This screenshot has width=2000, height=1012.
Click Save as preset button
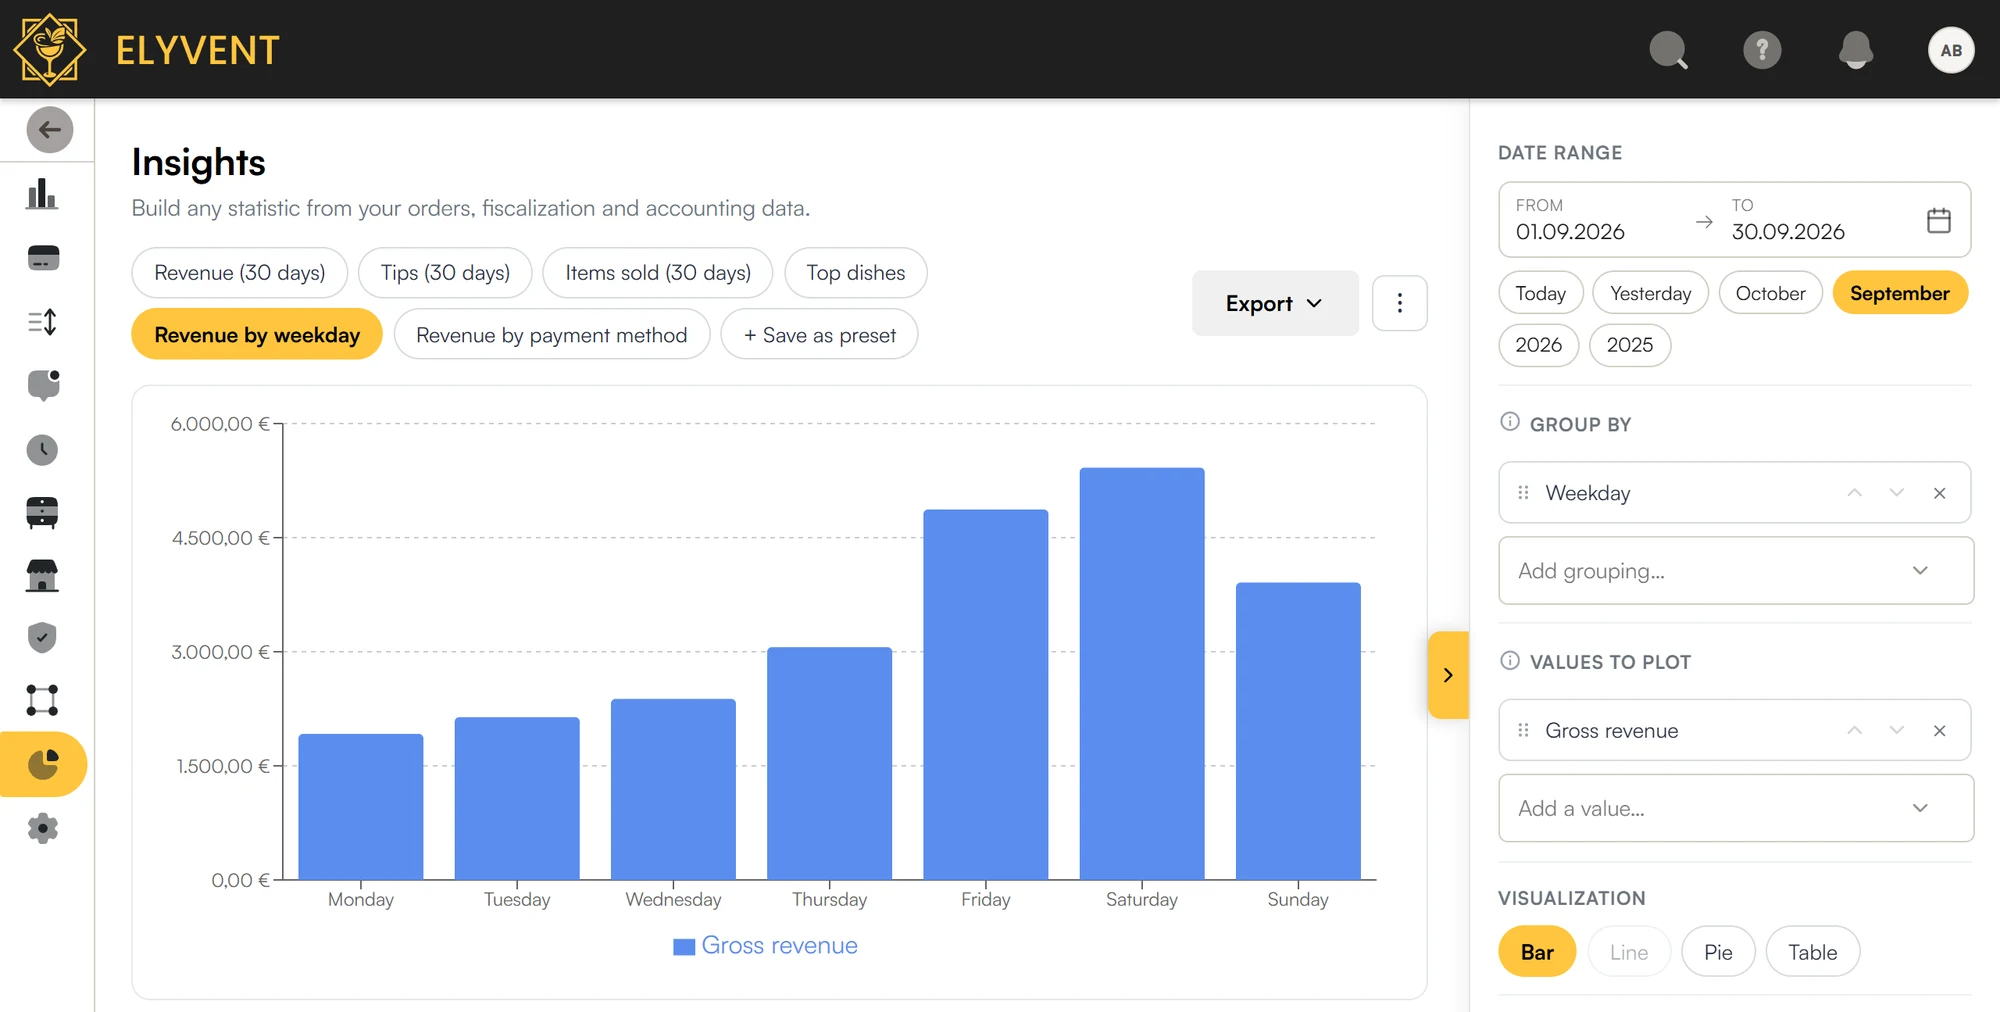[819, 335]
